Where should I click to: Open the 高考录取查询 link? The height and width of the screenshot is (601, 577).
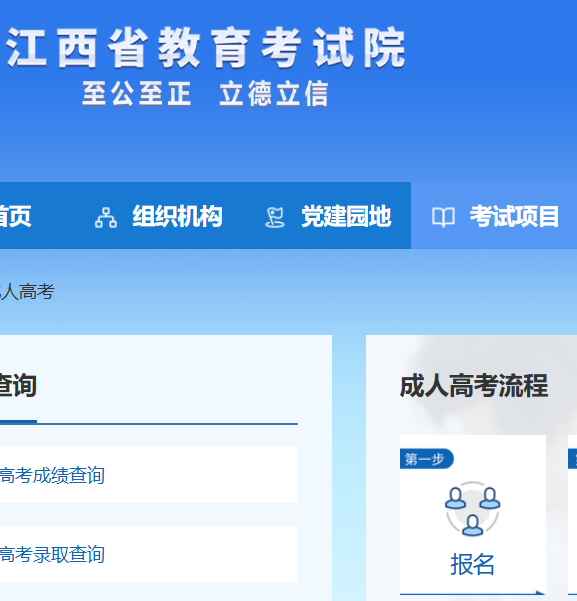tap(52, 554)
